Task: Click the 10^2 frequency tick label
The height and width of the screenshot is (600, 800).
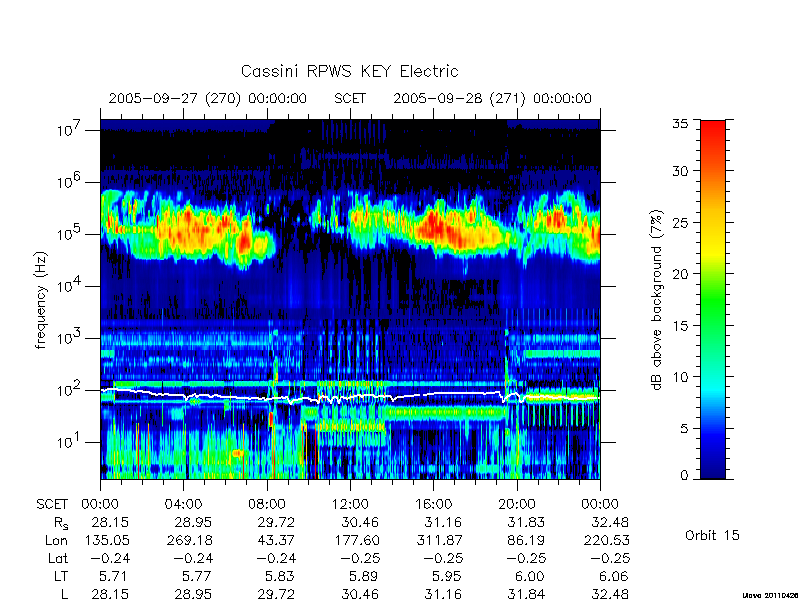Action: point(70,390)
